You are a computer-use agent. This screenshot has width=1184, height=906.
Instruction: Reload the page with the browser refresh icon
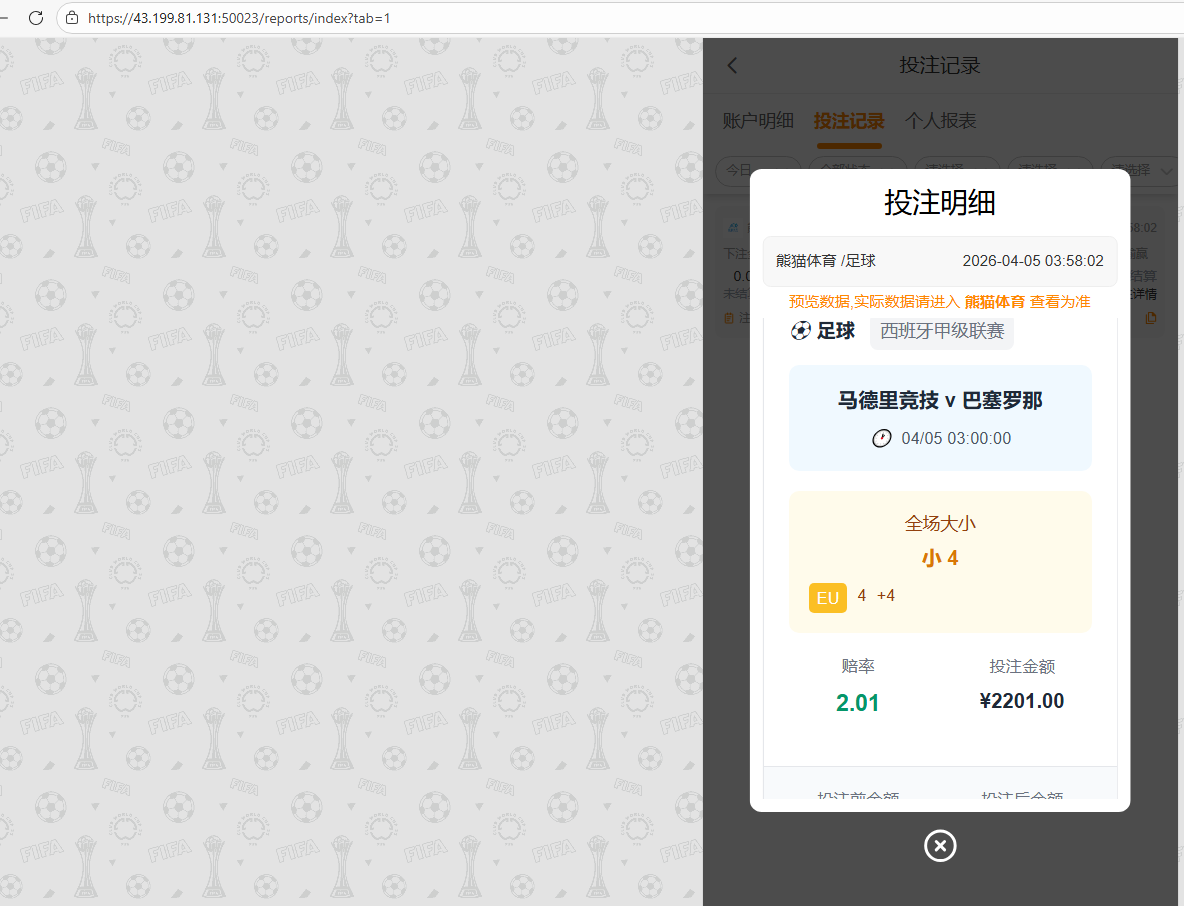tap(36, 18)
